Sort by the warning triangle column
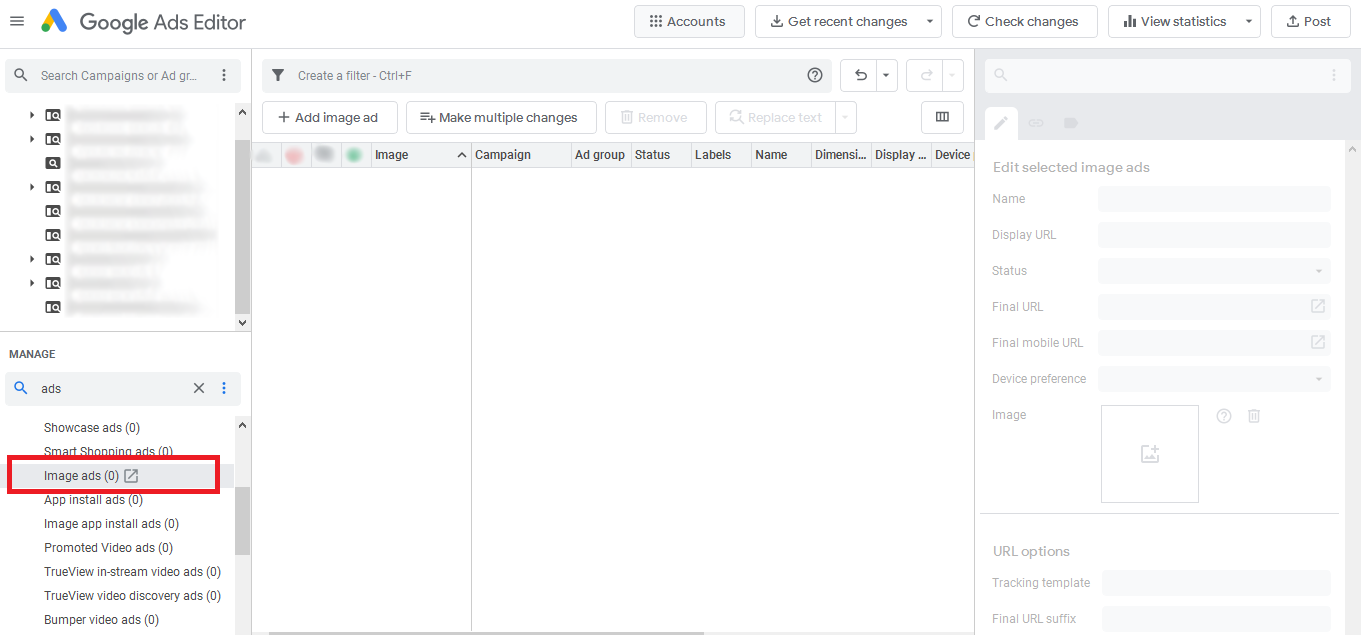This screenshot has width=1361, height=635. (x=264, y=155)
